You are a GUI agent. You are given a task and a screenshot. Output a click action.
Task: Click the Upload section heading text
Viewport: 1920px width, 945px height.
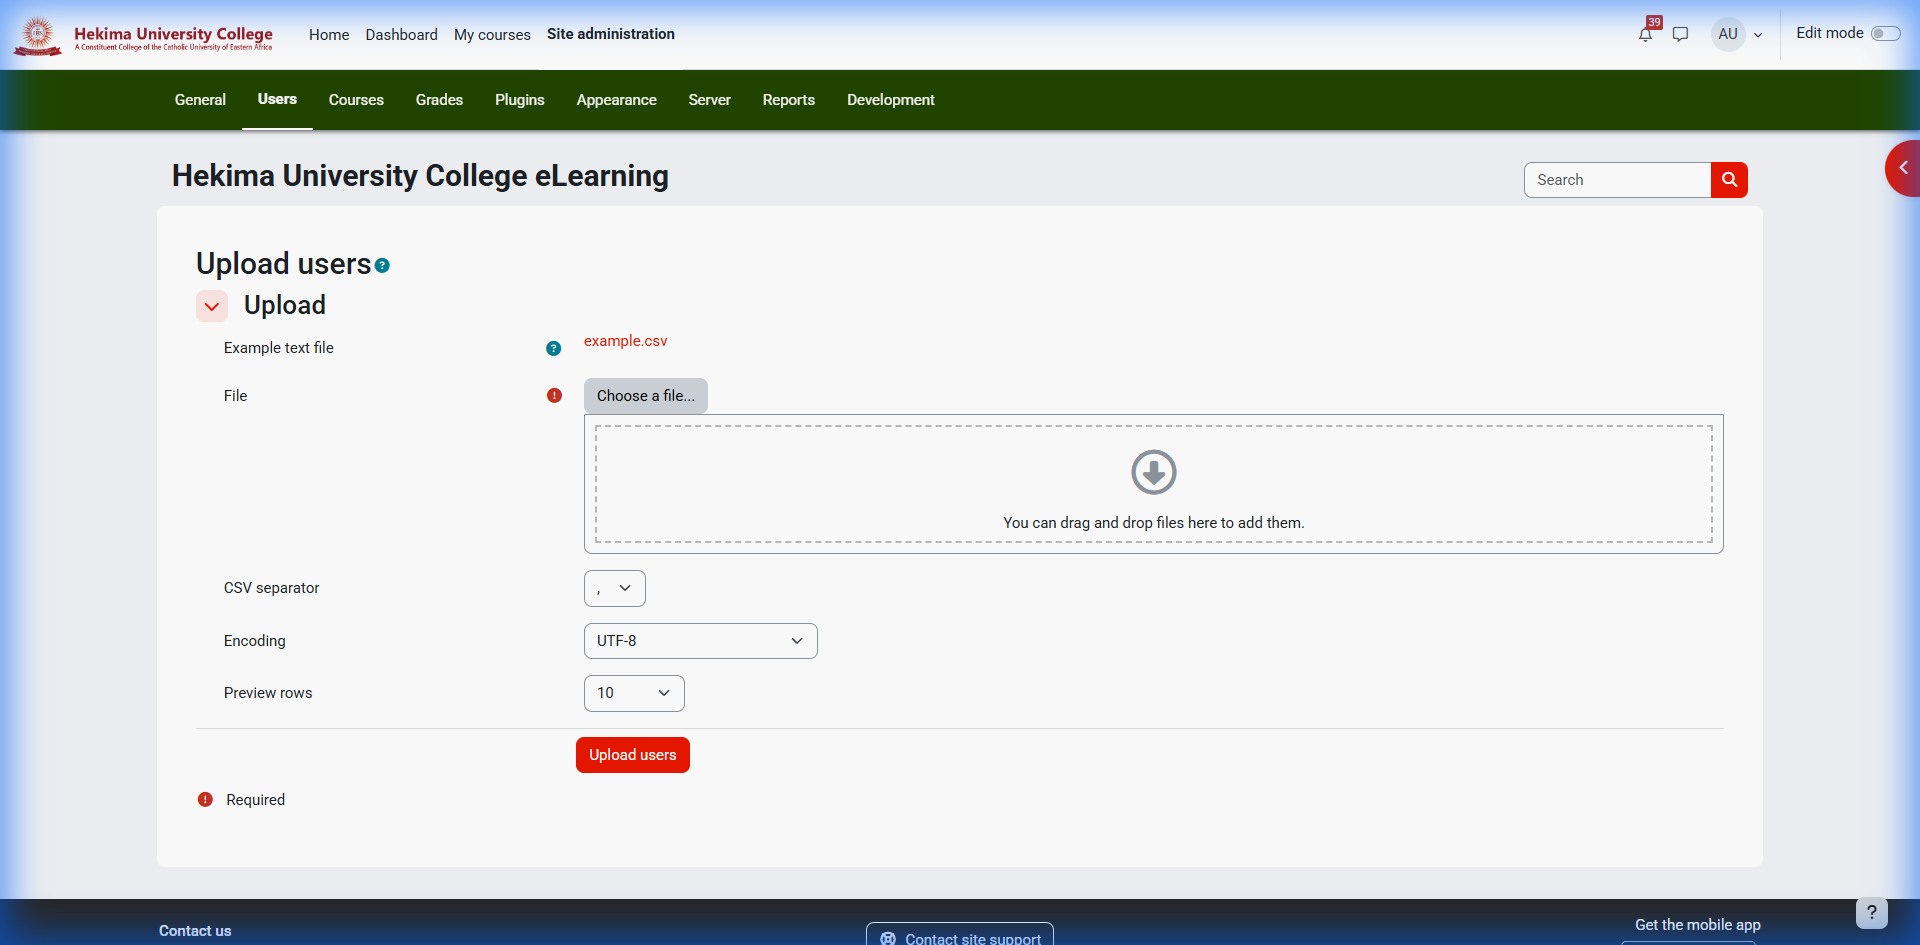tap(285, 305)
